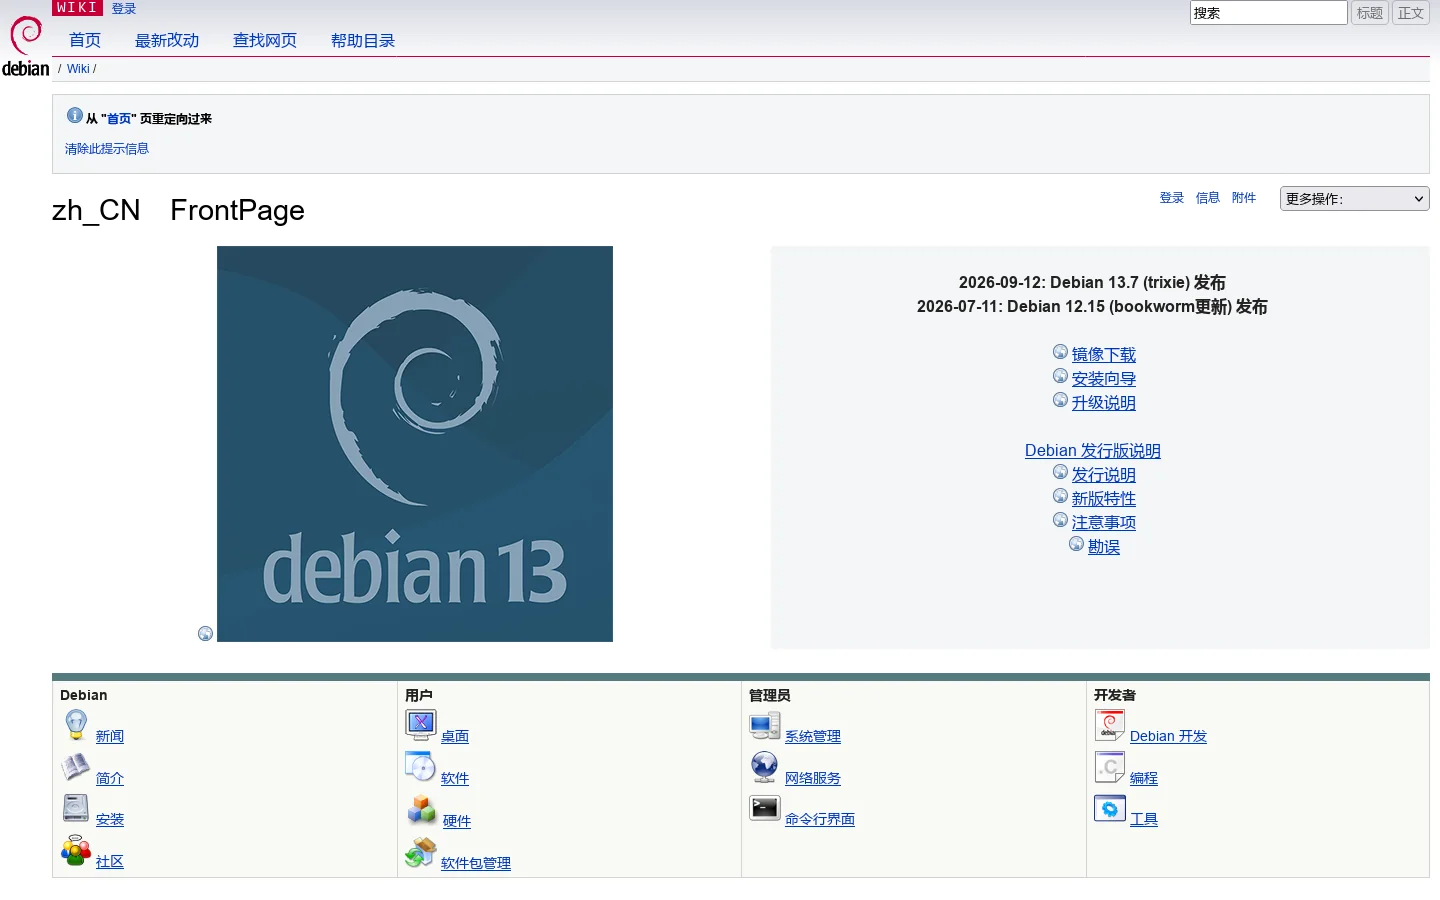Open the 新闻 link

(110, 736)
